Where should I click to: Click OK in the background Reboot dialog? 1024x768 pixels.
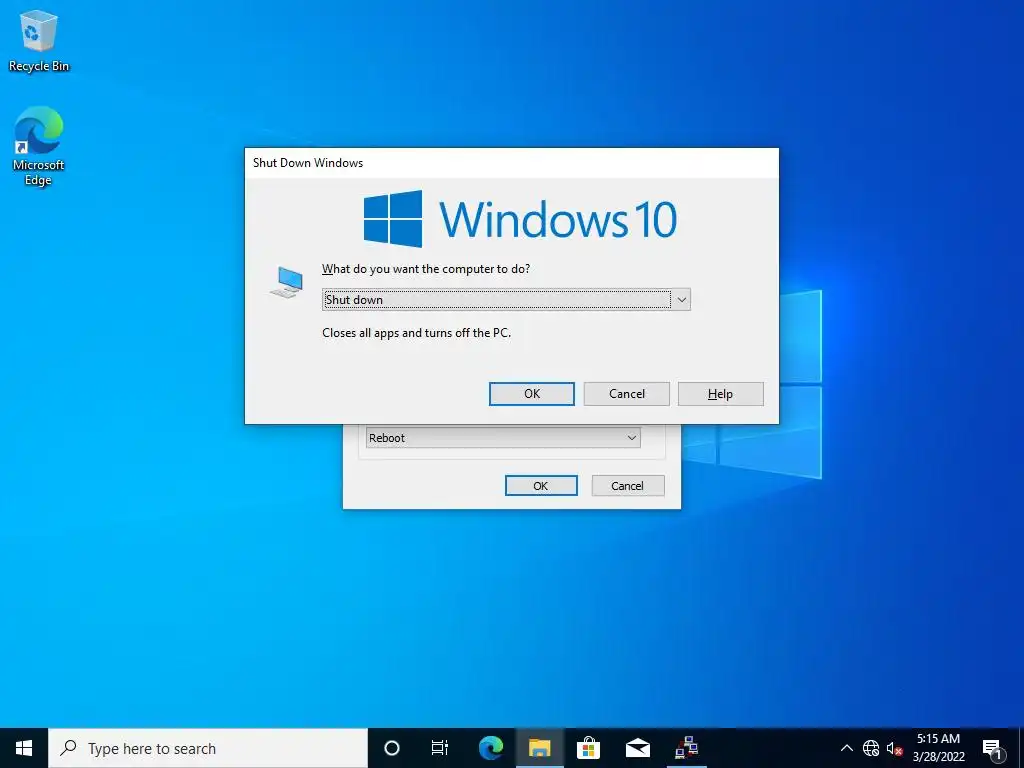541,486
